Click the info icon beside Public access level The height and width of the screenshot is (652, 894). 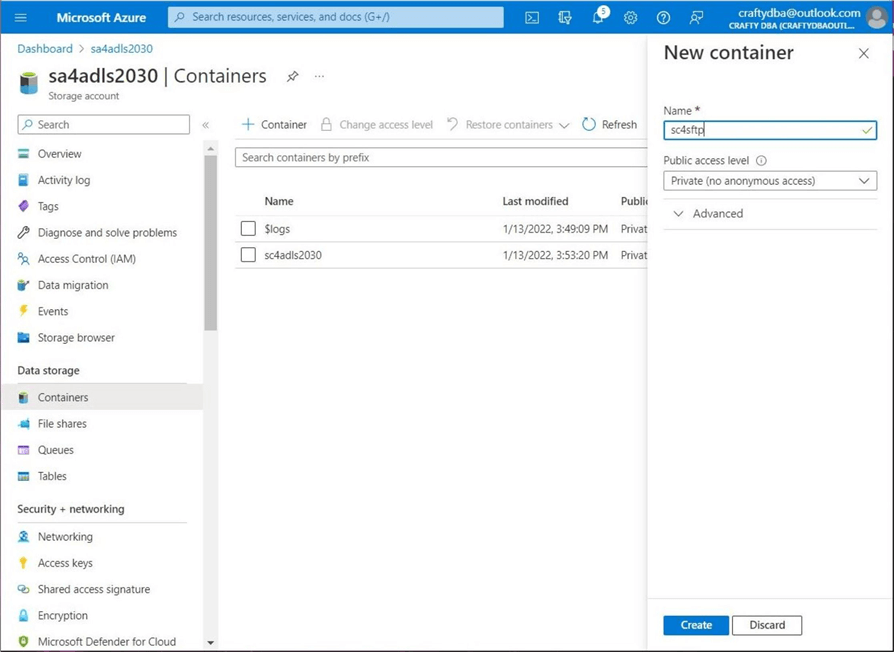761,160
